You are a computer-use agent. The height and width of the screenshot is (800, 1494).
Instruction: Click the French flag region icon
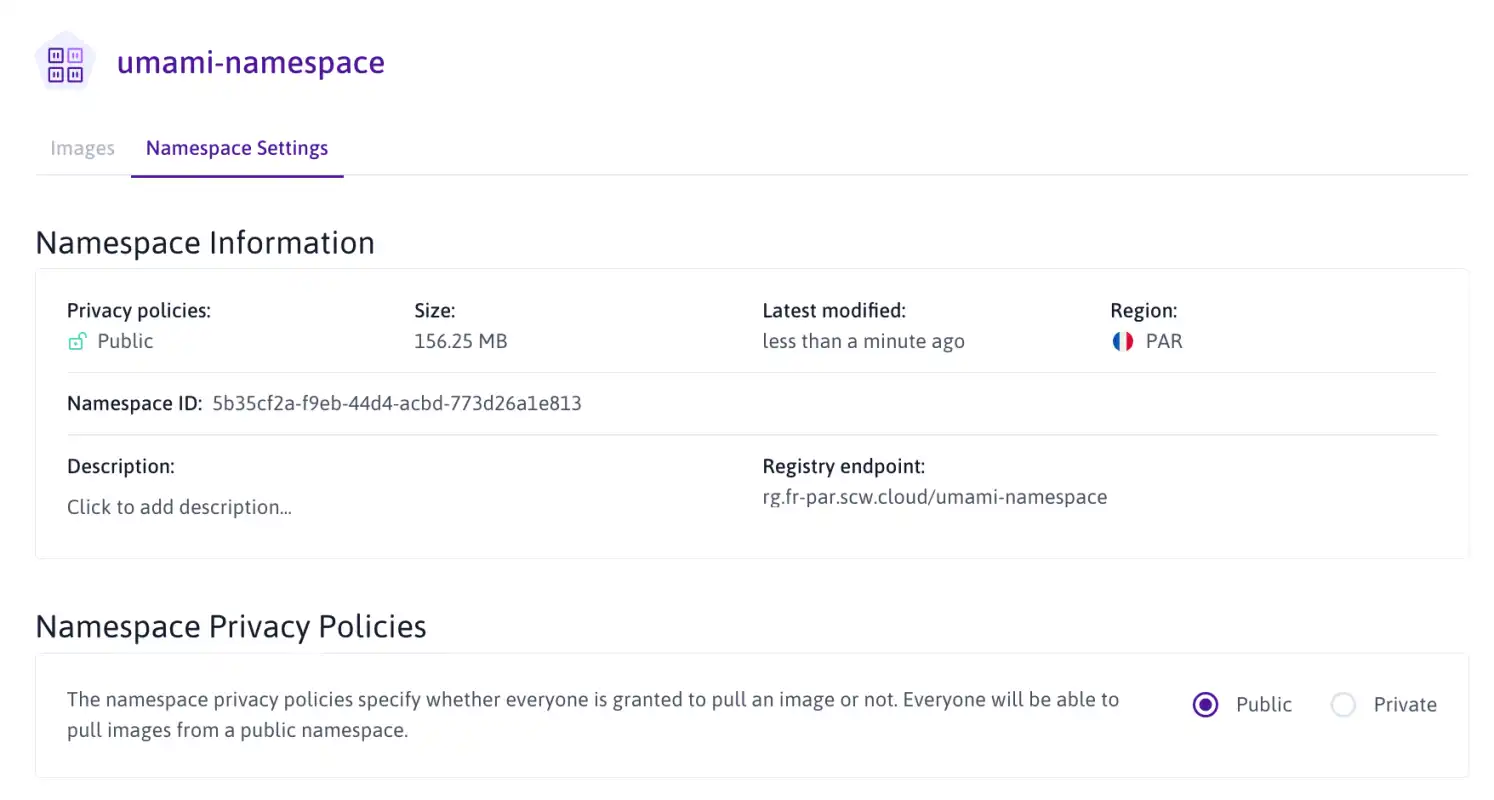tap(1122, 341)
